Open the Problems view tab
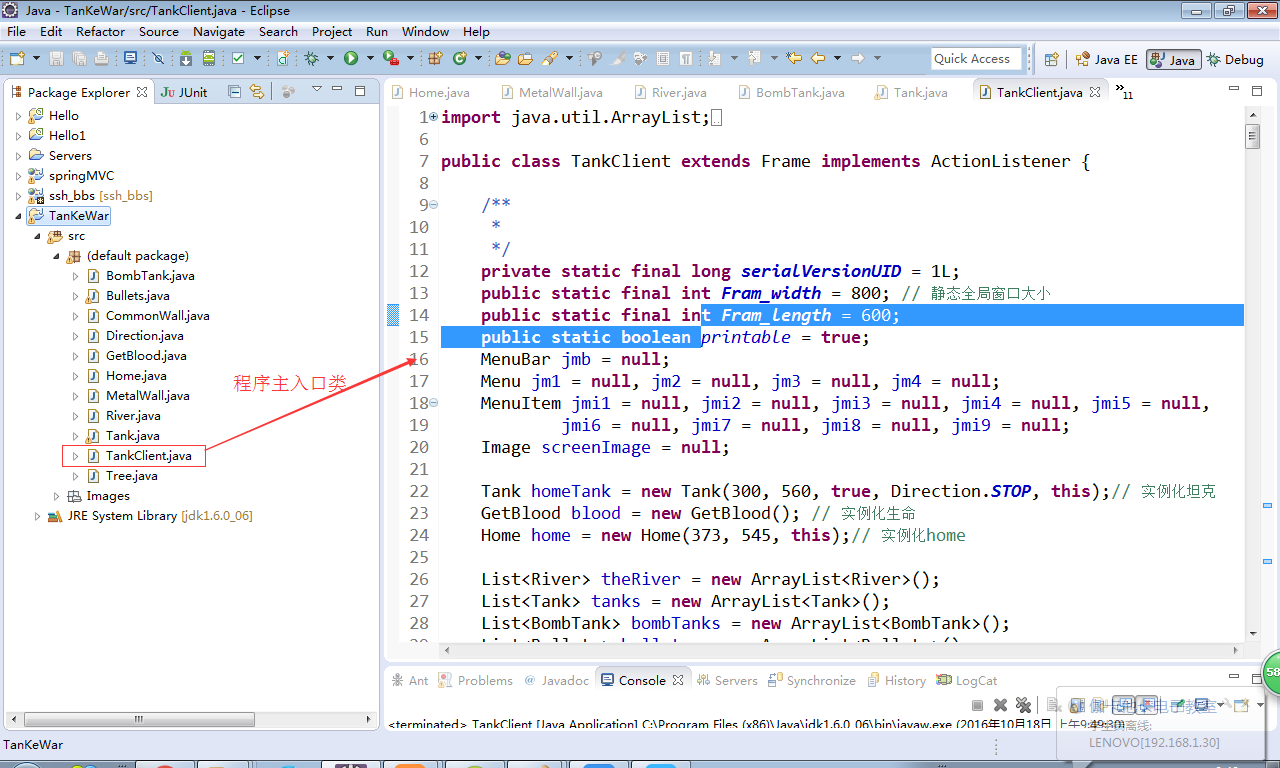Viewport: 1280px width, 768px height. [475, 680]
